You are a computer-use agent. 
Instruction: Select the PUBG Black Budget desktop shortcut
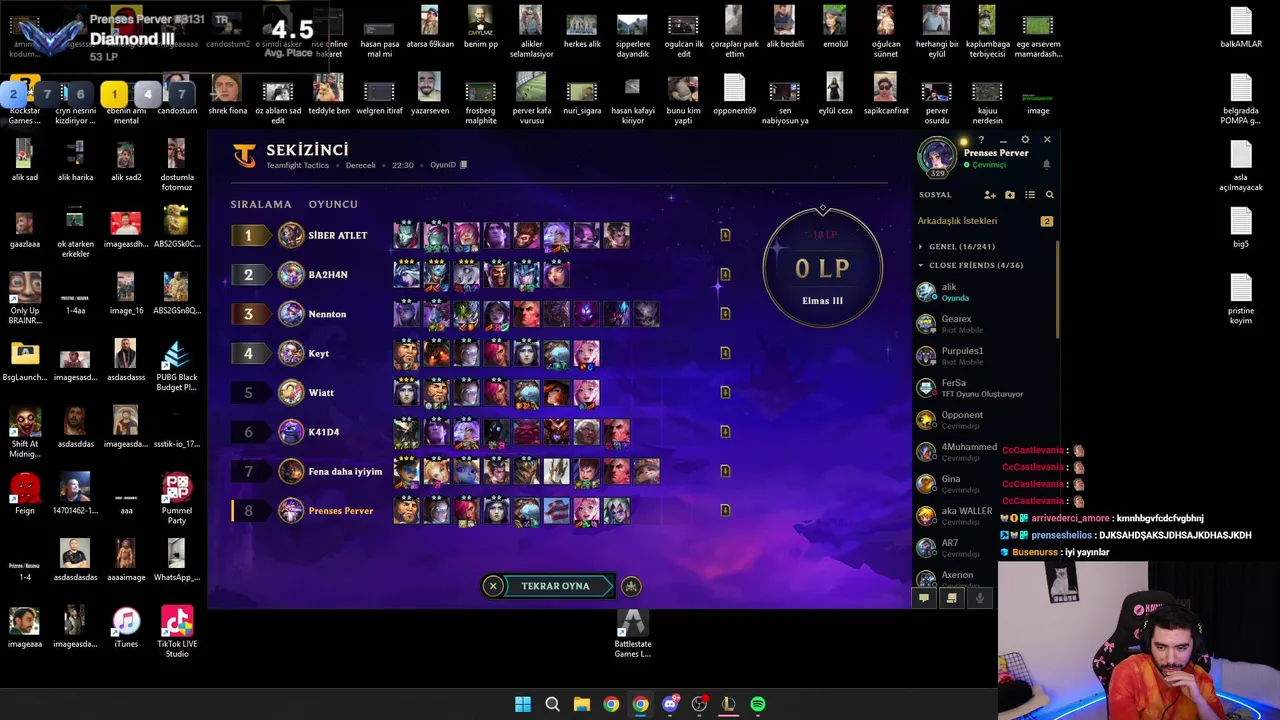click(x=177, y=366)
